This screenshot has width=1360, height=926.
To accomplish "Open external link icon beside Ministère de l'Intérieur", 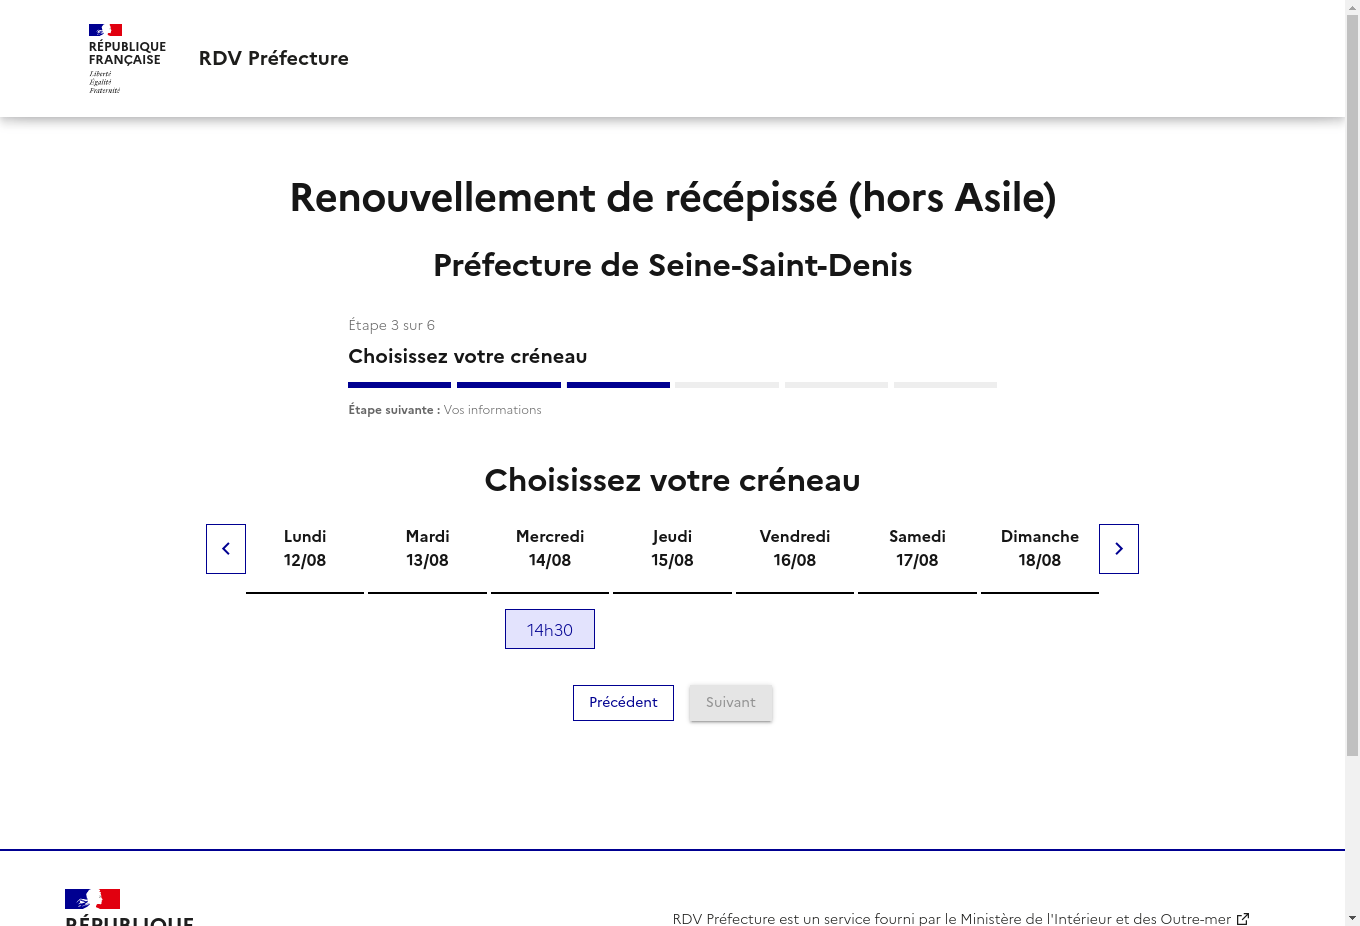I will click(x=1243, y=918).
